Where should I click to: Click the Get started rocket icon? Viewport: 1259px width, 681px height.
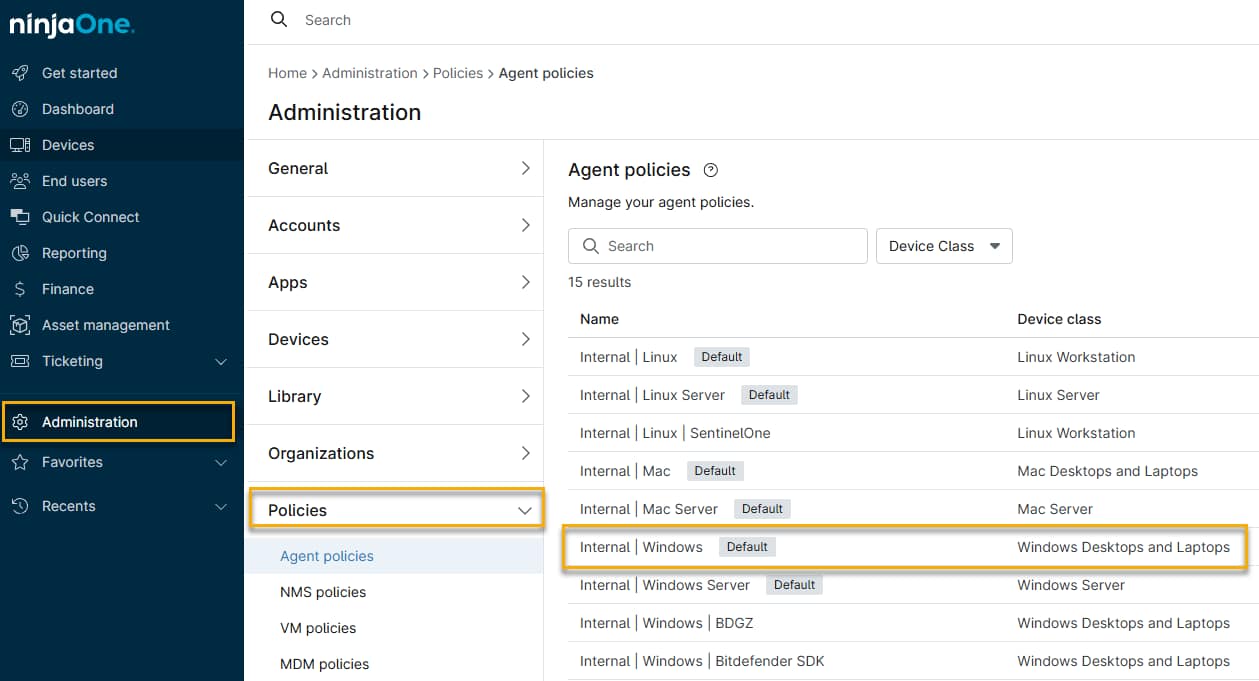coord(20,73)
